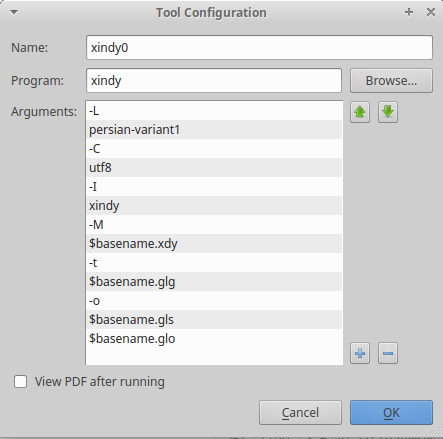
Task: Move selected argument up with green arrow
Action: click(360, 112)
